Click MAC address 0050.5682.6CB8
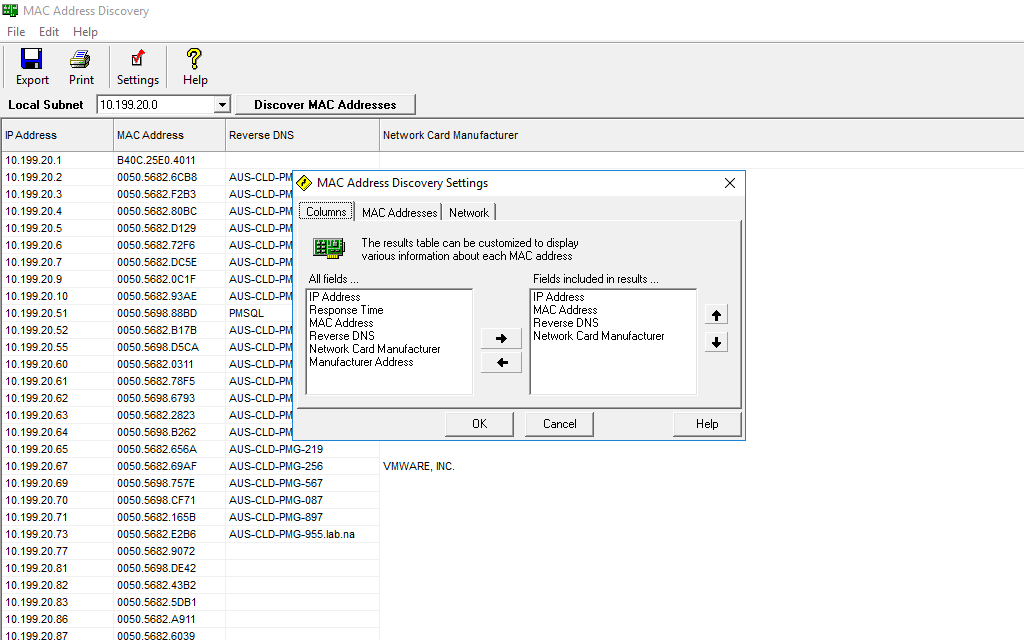The width and height of the screenshot is (1024, 640). click(157, 177)
